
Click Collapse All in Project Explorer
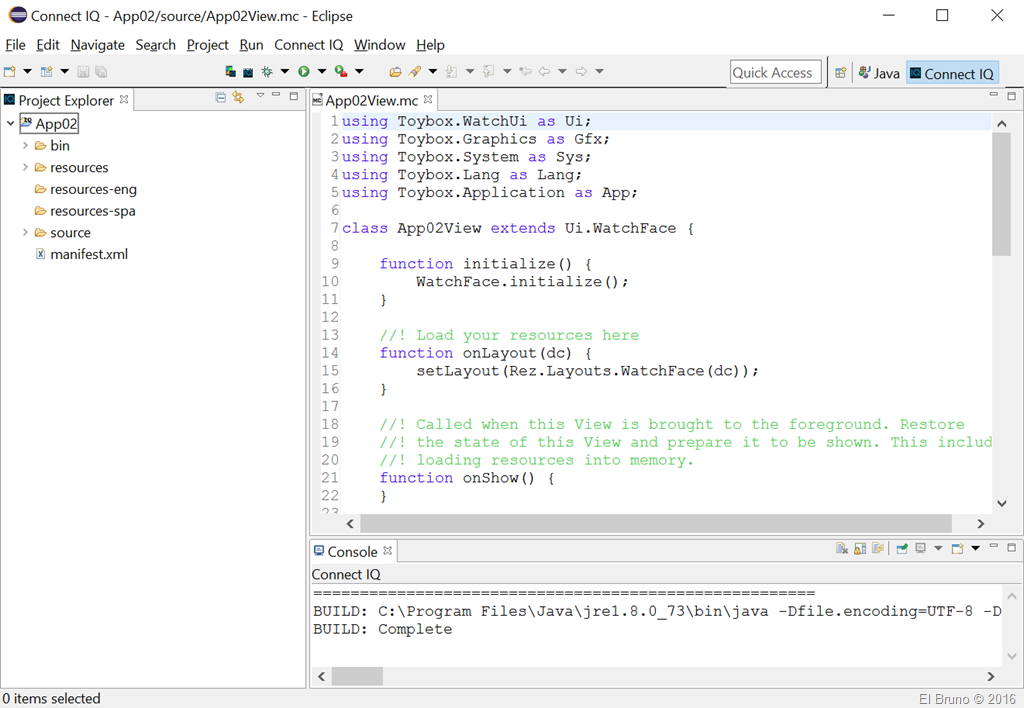221,97
